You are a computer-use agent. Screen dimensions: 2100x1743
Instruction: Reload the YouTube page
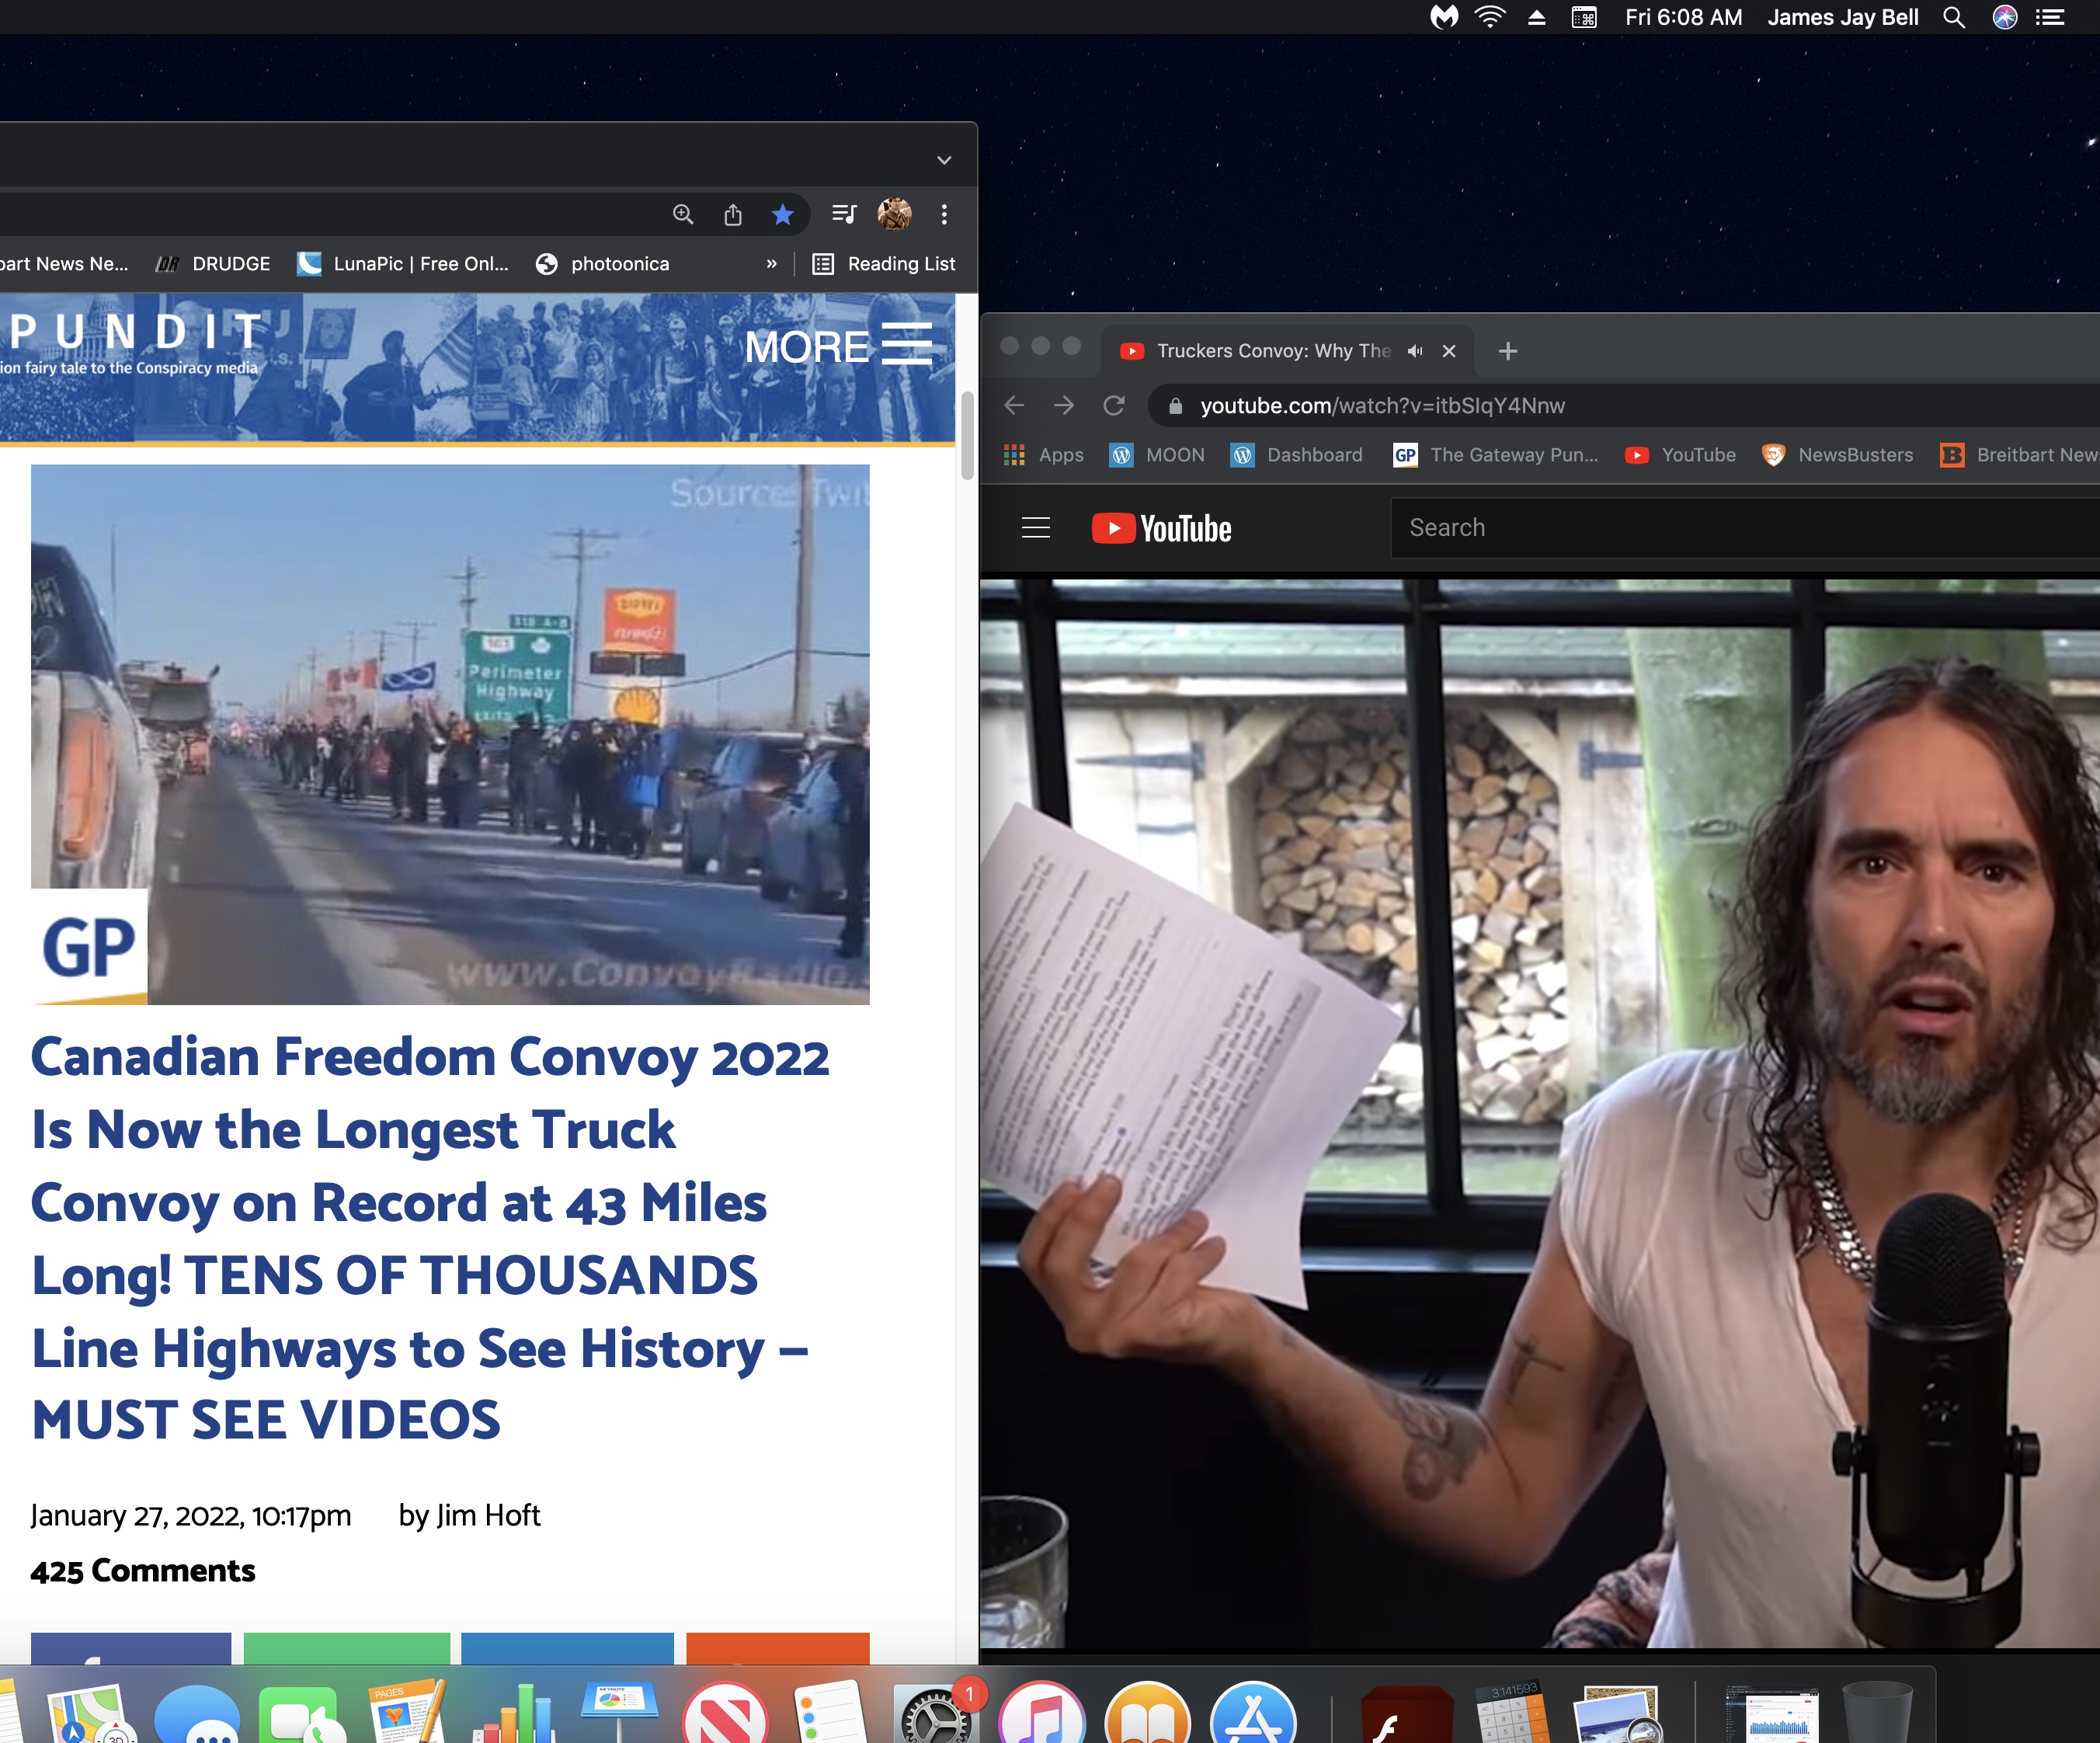pos(1114,405)
